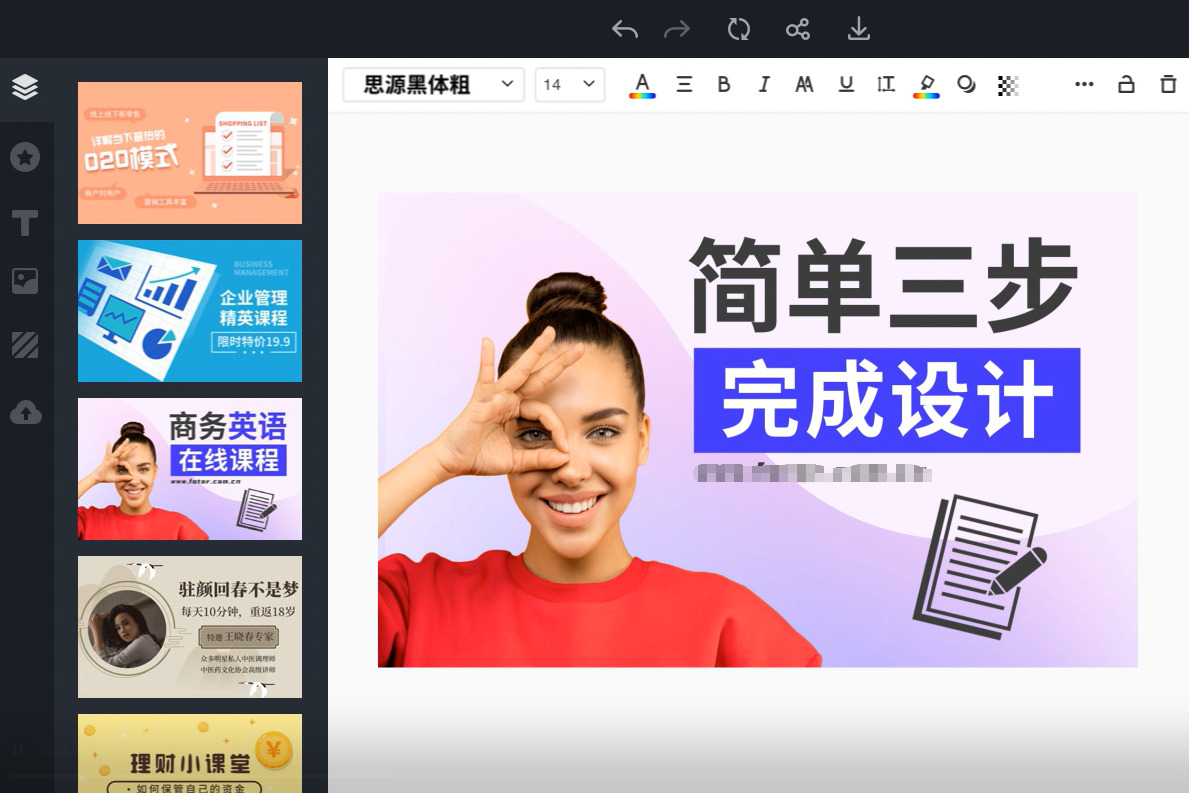Toggle the lock icon for element
The image size is (1189, 793).
tap(1126, 84)
